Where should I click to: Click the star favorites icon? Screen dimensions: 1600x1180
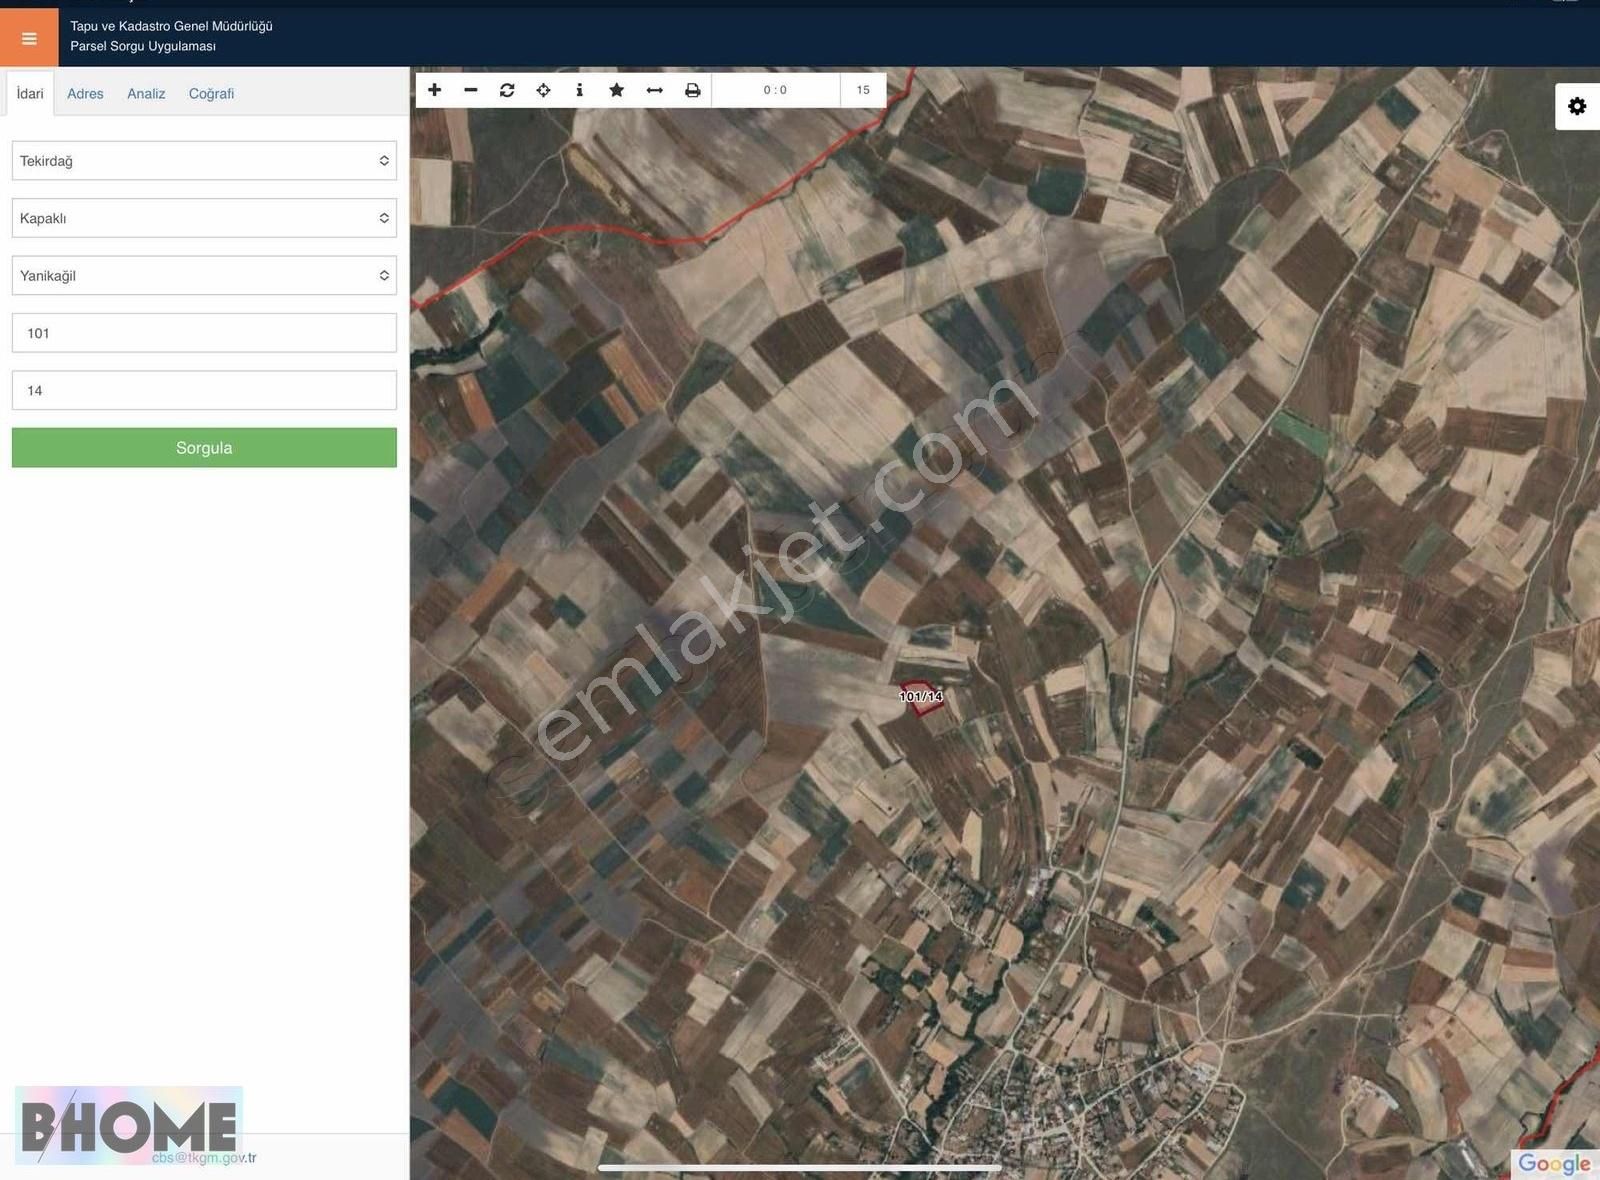click(617, 90)
